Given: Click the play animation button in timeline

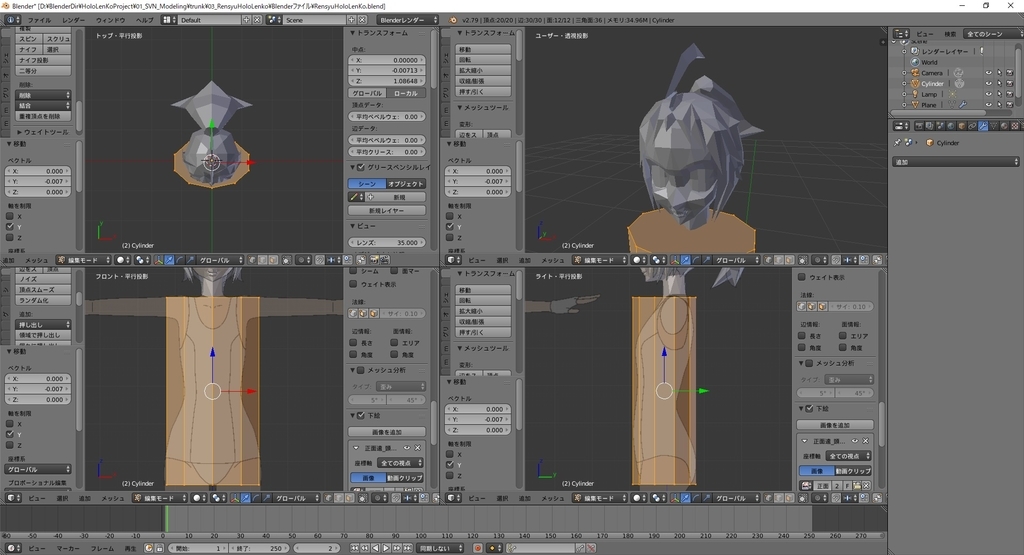Looking at the screenshot, I should 386,548.
